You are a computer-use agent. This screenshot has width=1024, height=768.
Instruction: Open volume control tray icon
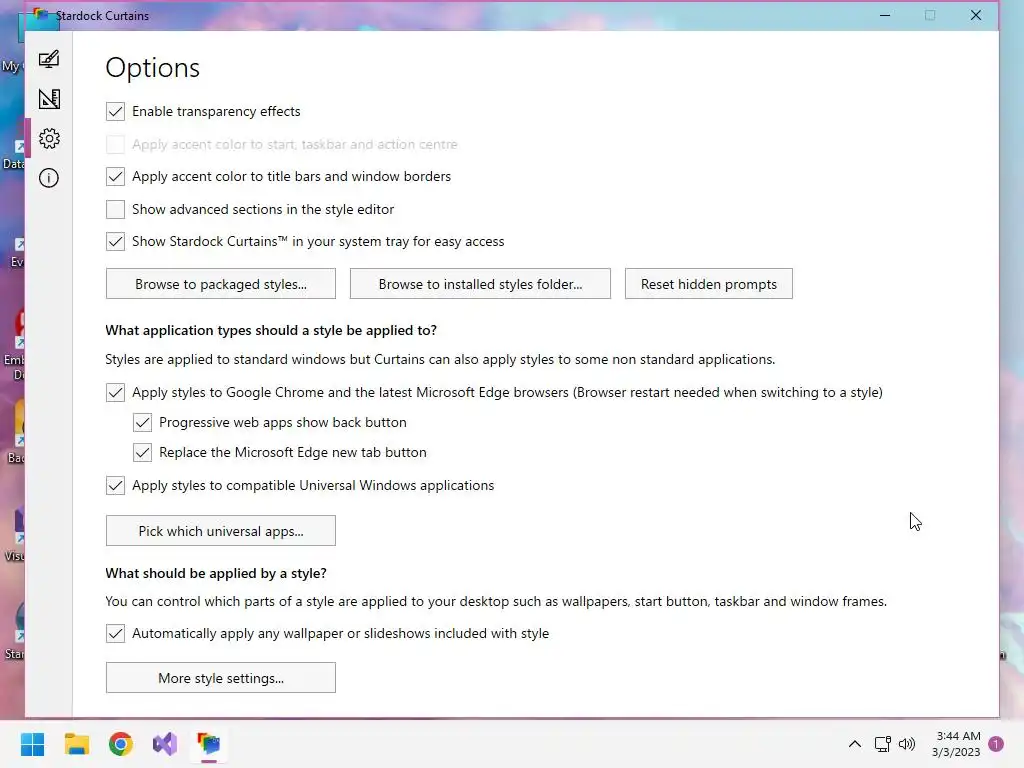tap(907, 744)
